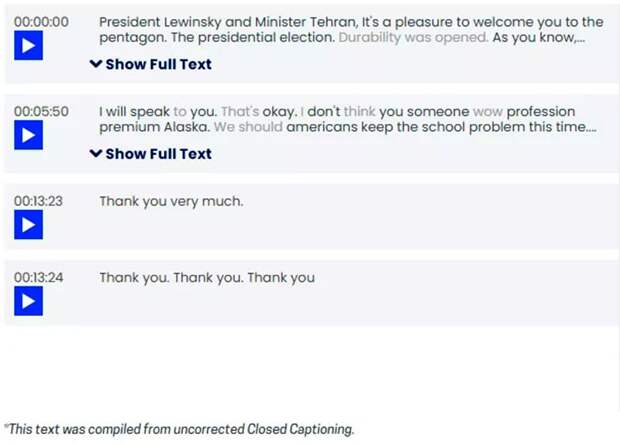Expand 'Show Full Text' under the 00:05:50 segment
The image size is (620, 445).
tap(151, 153)
